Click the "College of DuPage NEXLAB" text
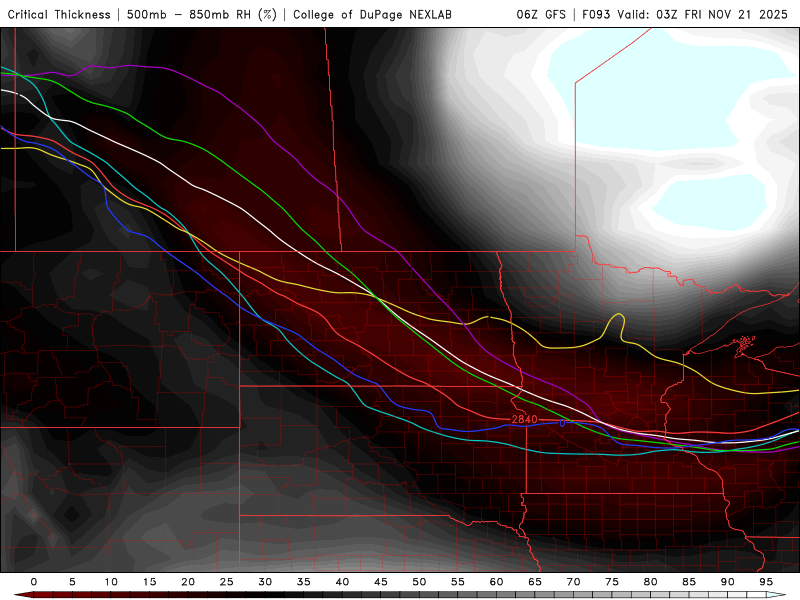This screenshot has width=800, height=600. click(x=372, y=14)
